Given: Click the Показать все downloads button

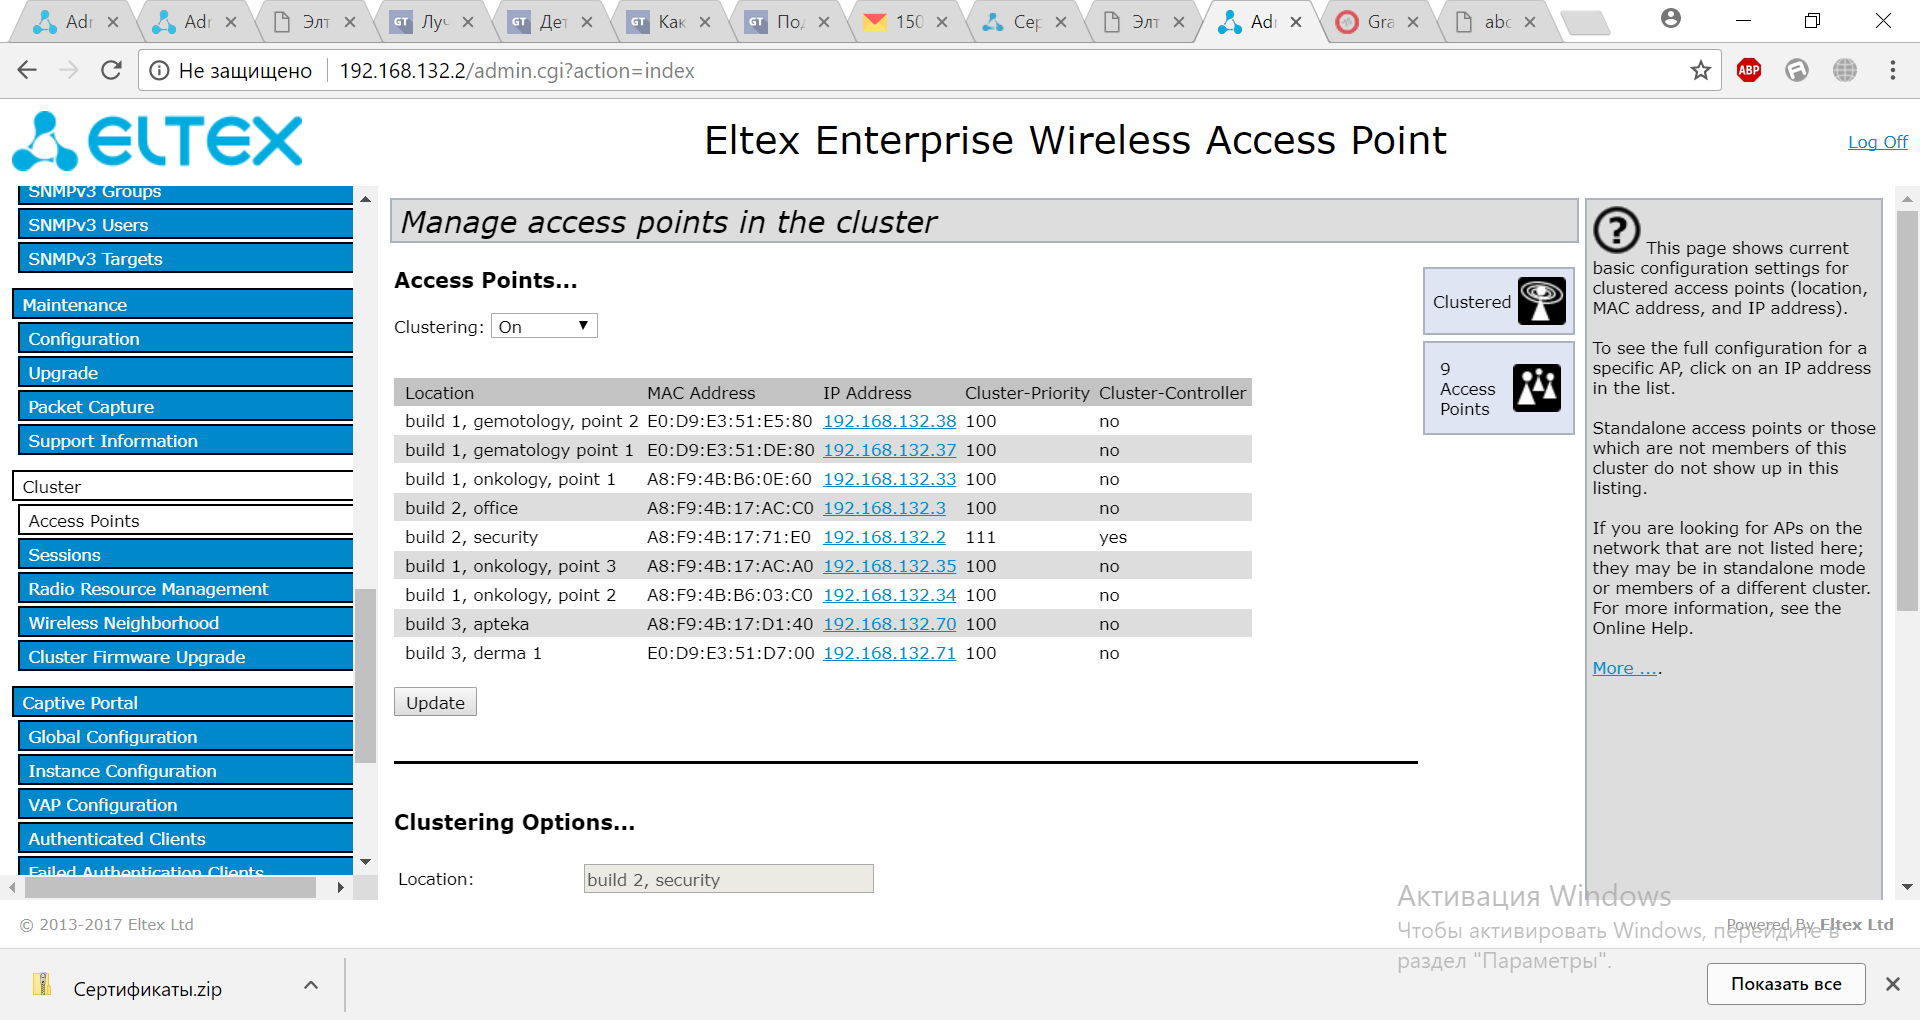Looking at the screenshot, I should (1785, 984).
